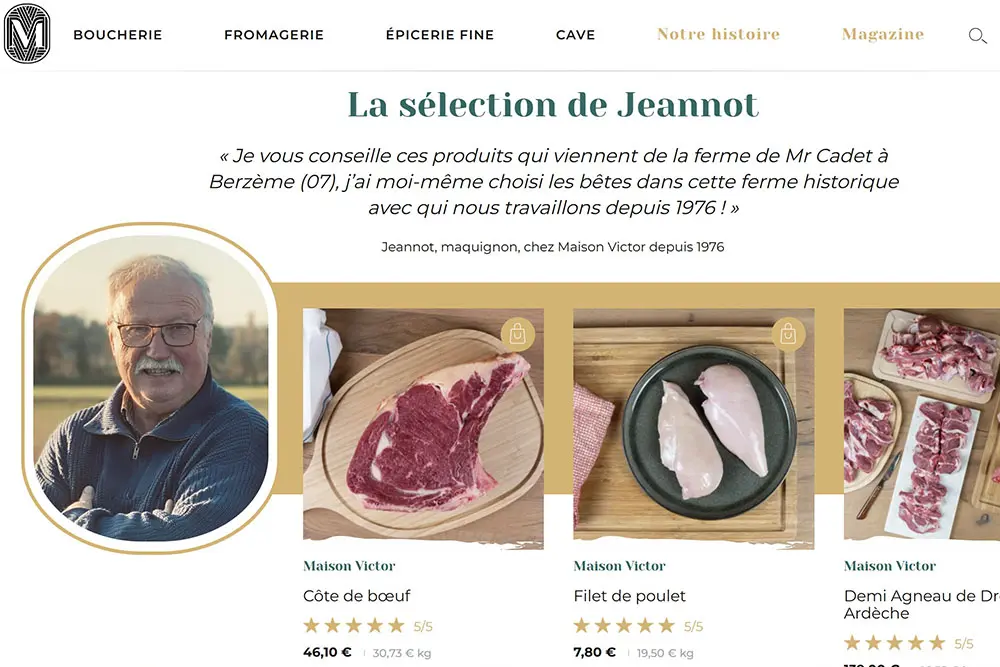Open Filet de poulet product title
1000x667 pixels.
[630, 596]
